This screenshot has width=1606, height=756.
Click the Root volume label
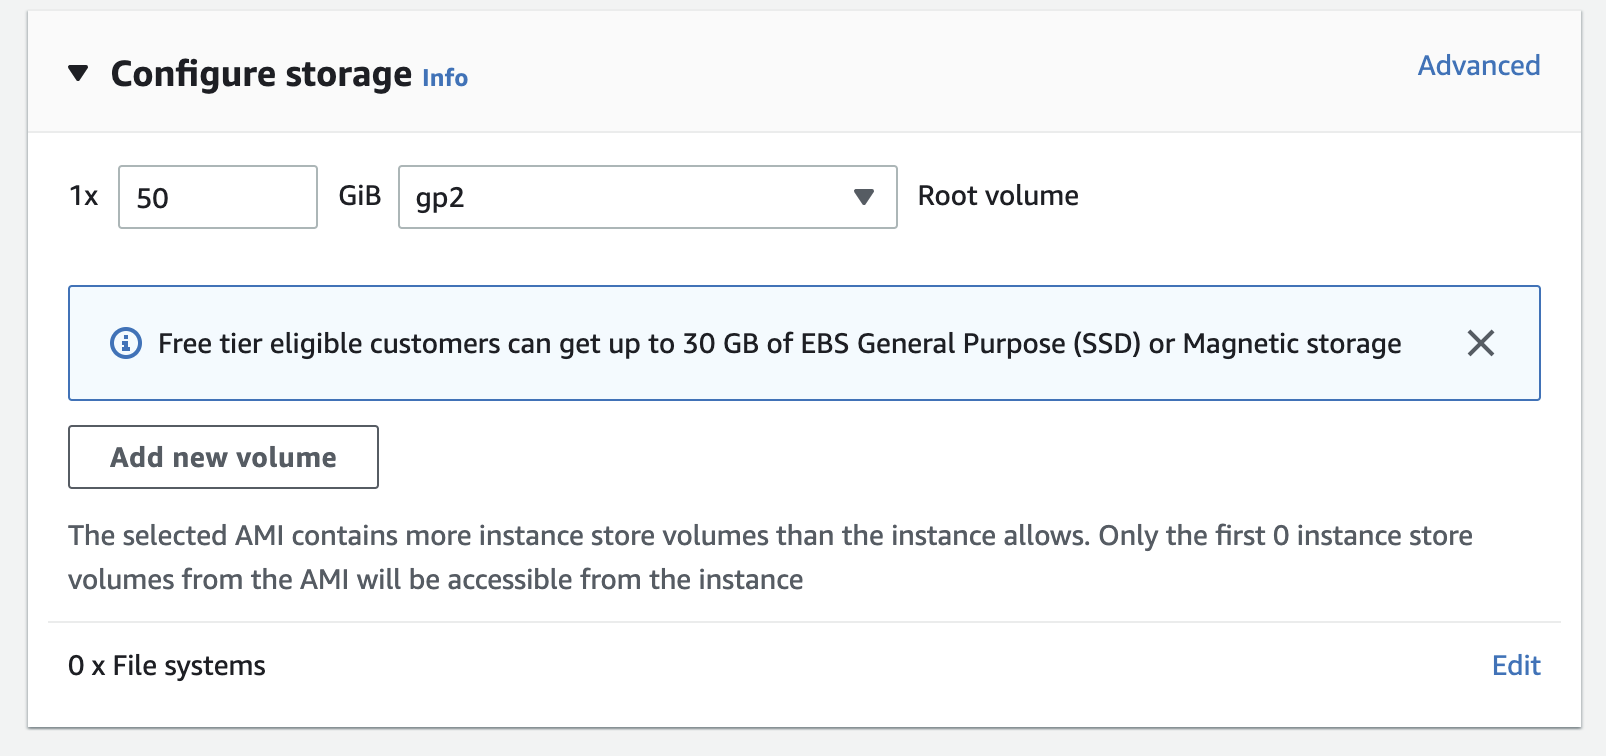(997, 196)
